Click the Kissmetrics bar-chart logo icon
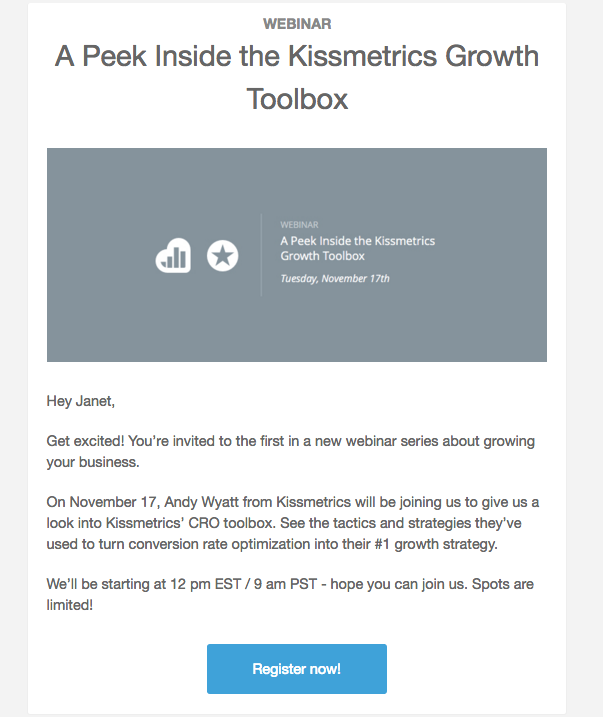 click(x=173, y=256)
